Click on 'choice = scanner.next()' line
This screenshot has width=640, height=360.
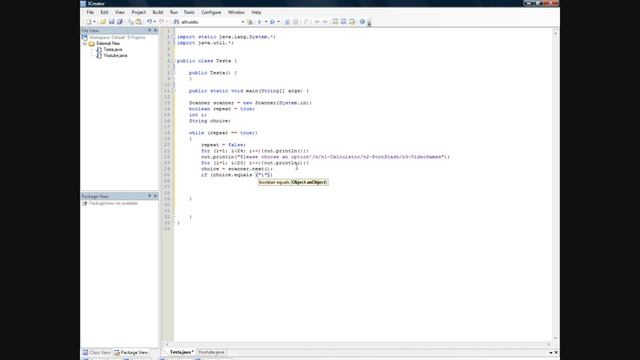click(x=237, y=169)
